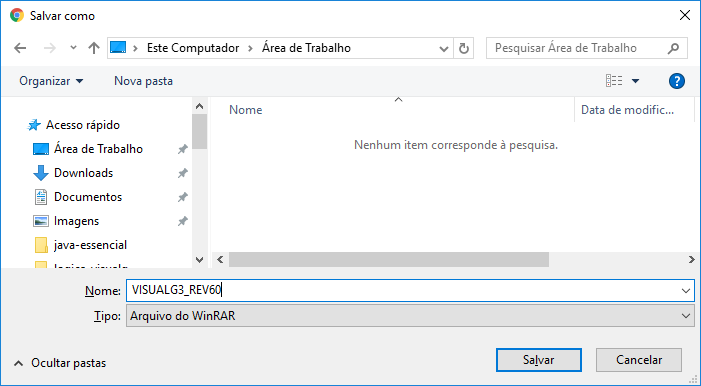Expand the view options dropdown arrow
Viewport: 701px width, 386px height.
point(635,81)
